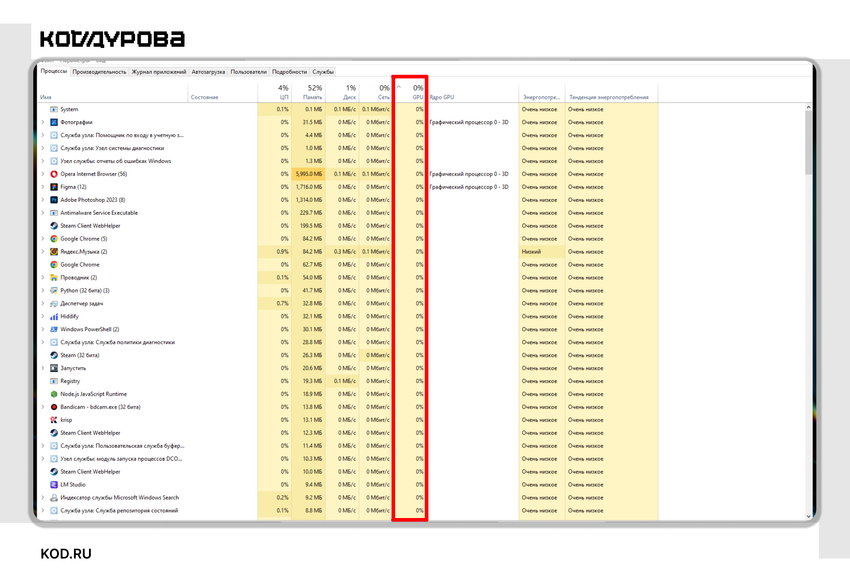Click the Проводник (2) folder icon
The width and height of the screenshot is (850, 582).
54,277
